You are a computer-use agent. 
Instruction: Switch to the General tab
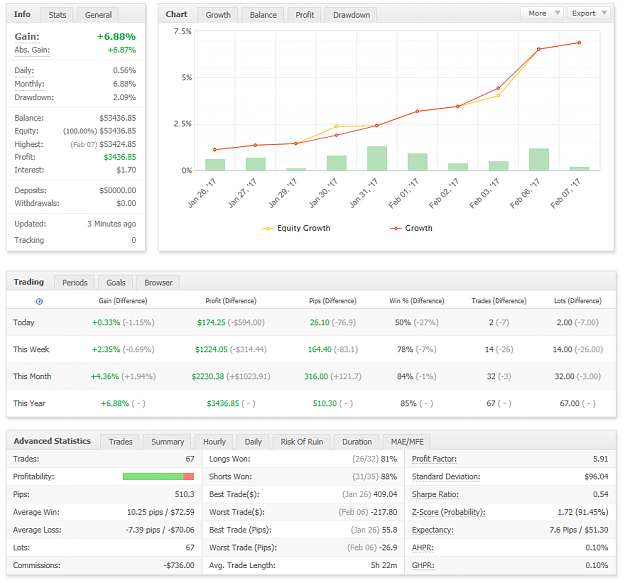(98, 15)
